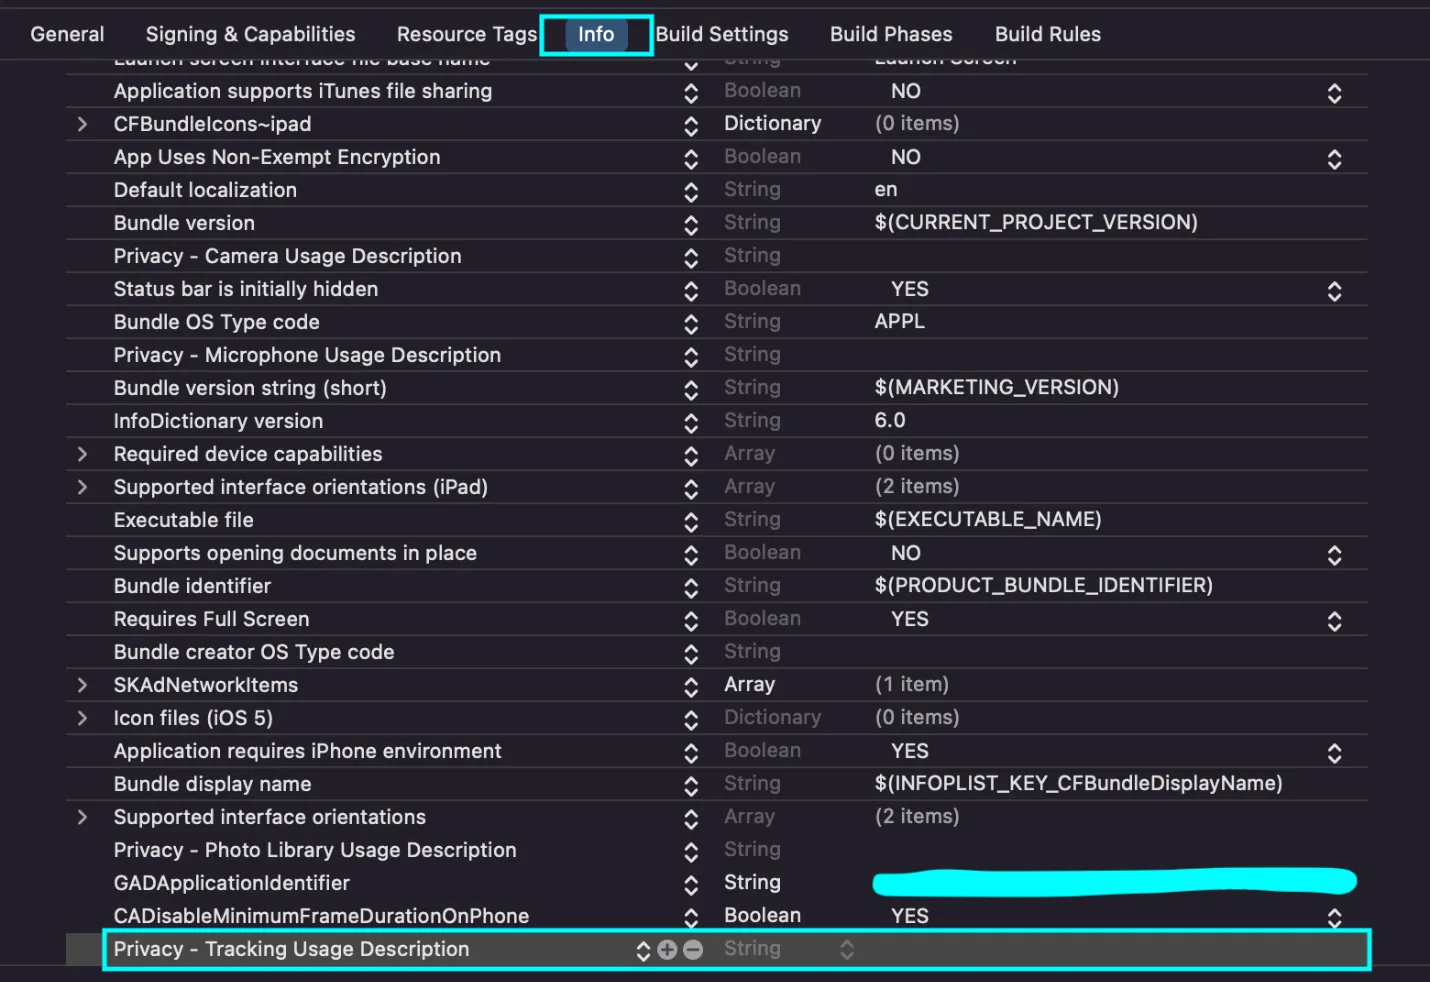Click the minus icon on Tracking Usage row

(x=692, y=950)
